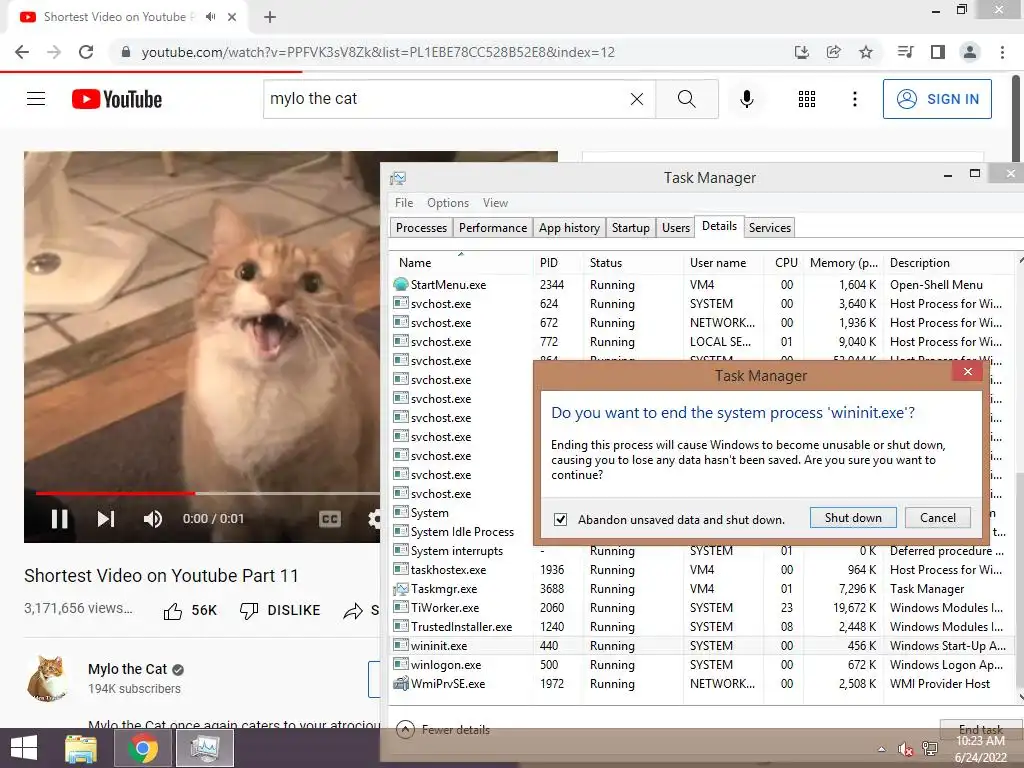The height and width of the screenshot is (768, 1024).
Task: Mute the video volume speaker
Action: pyautogui.click(x=153, y=519)
